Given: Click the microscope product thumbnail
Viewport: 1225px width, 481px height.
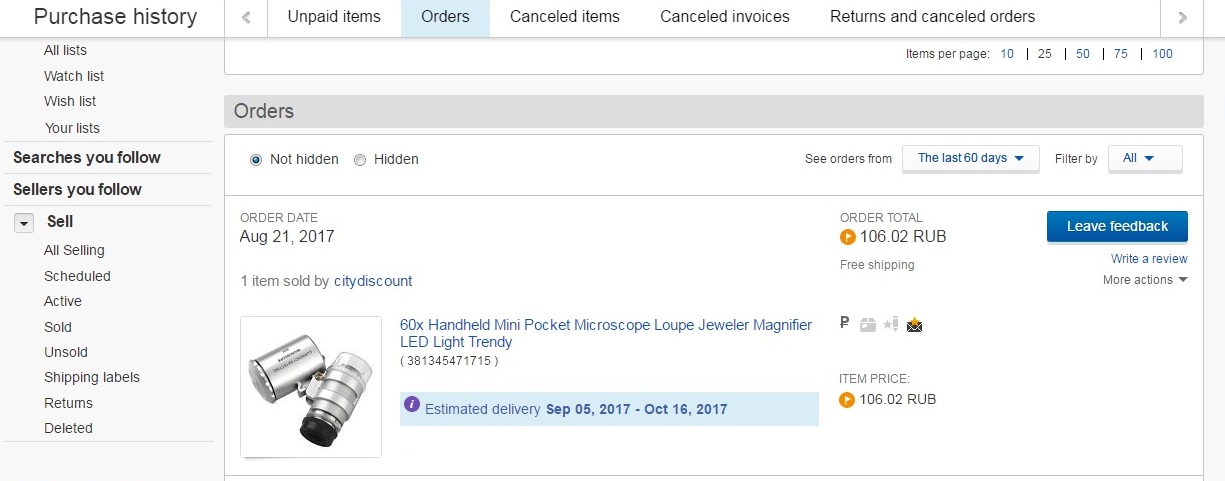Looking at the screenshot, I should (x=311, y=386).
